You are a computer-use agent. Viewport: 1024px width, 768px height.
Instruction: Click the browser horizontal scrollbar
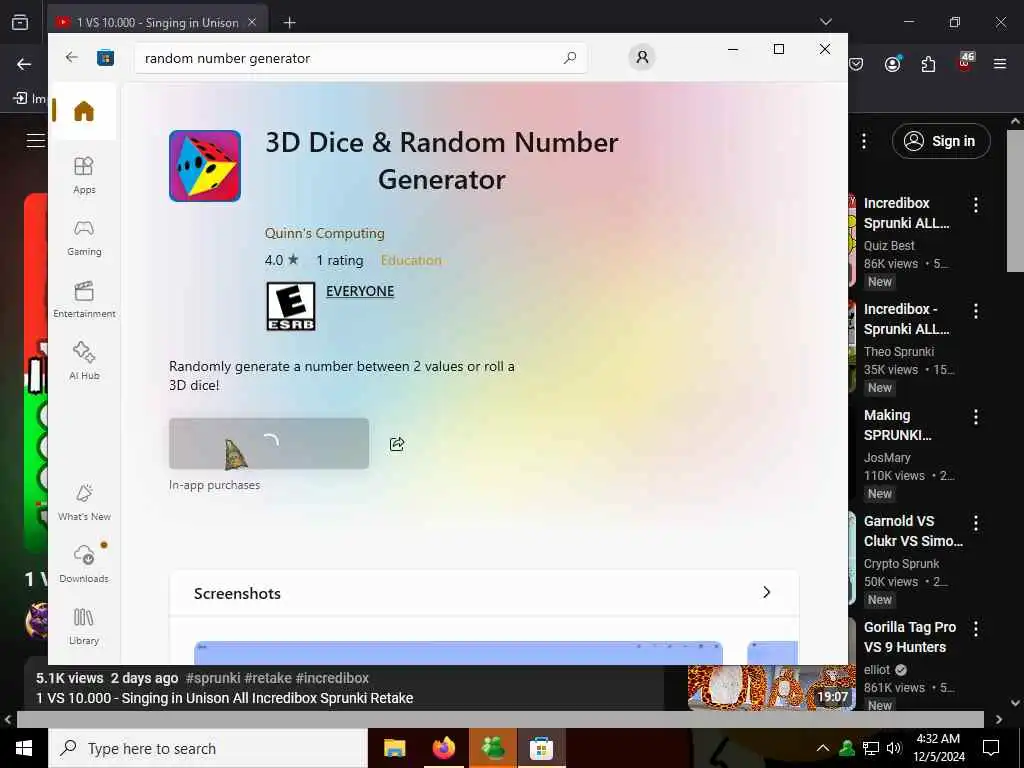500,719
